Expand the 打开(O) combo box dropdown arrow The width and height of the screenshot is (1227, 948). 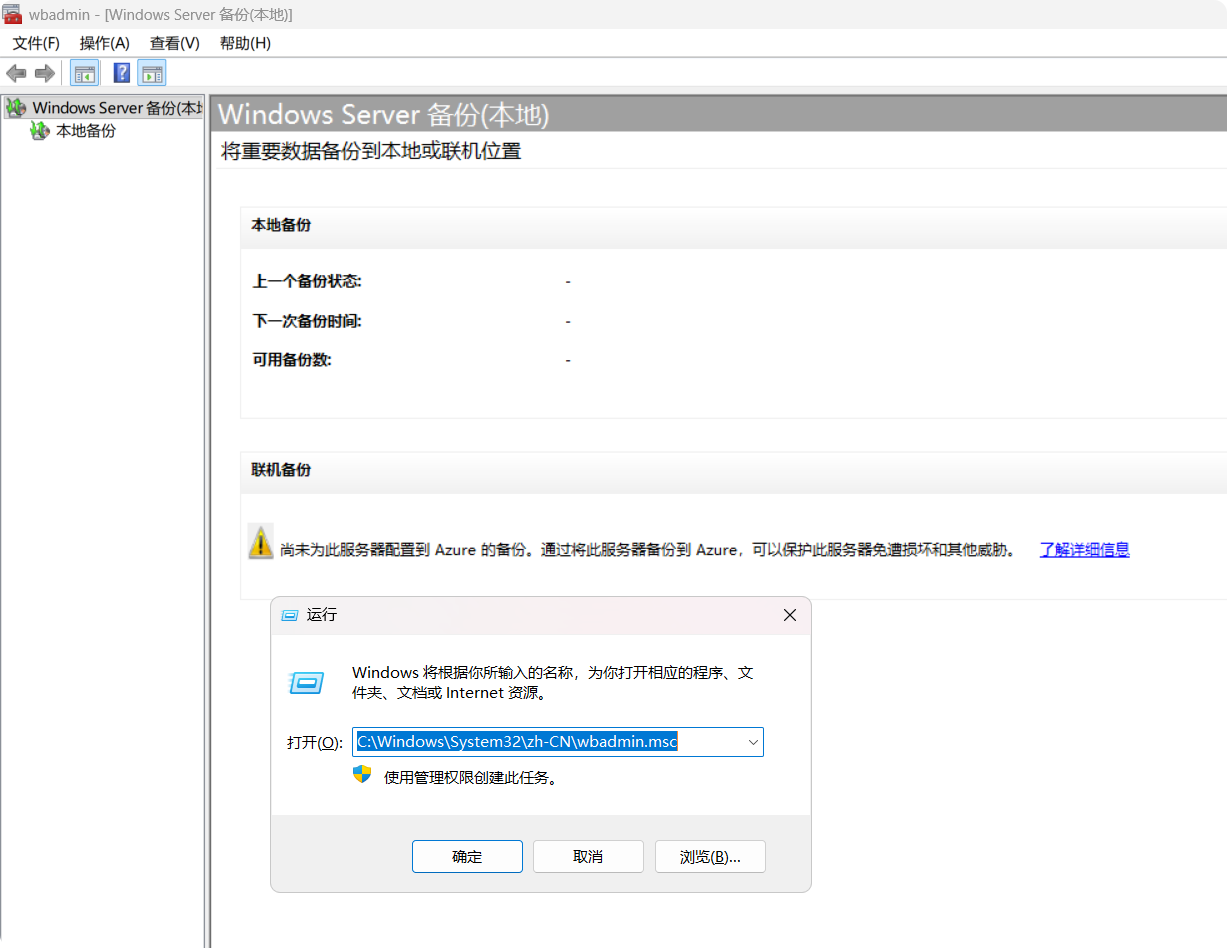[x=753, y=742]
